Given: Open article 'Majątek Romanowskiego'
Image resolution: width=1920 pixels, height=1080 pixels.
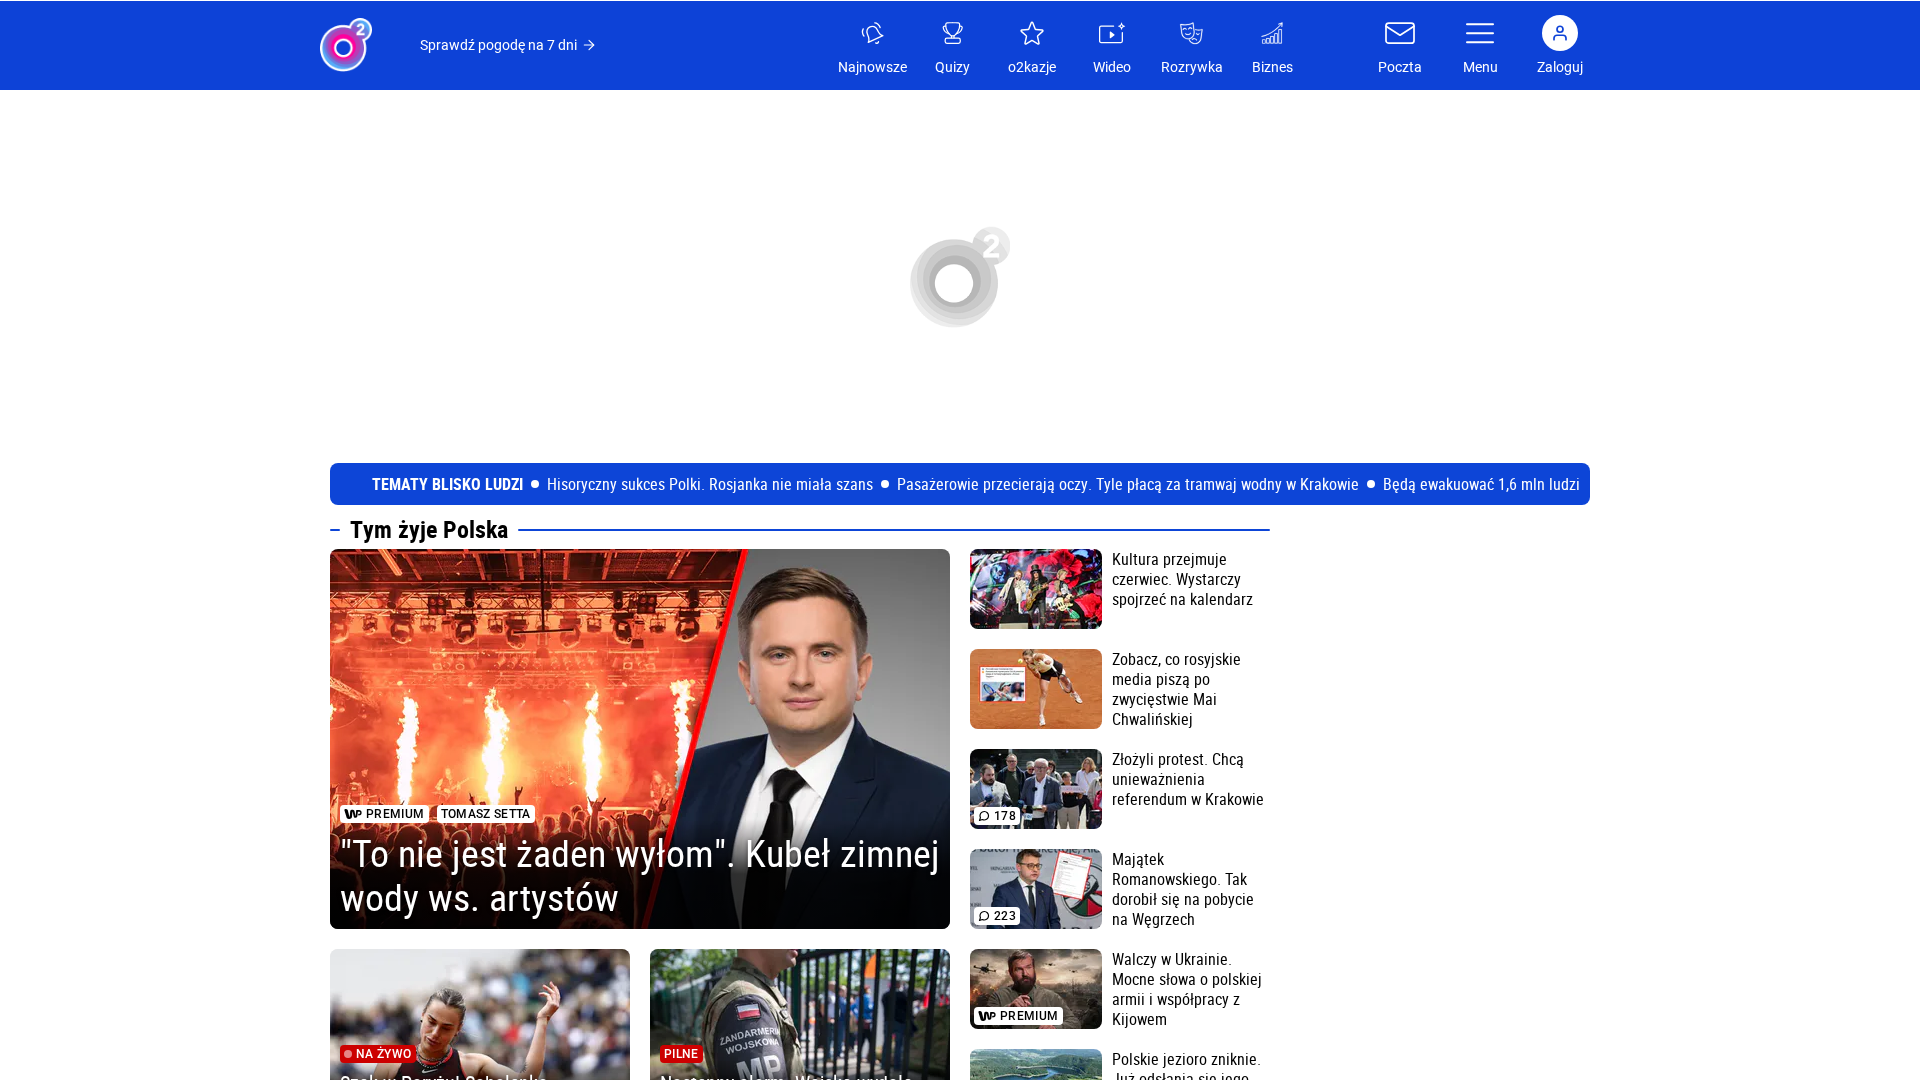Looking at the screenshot, I should point(1182,889).
